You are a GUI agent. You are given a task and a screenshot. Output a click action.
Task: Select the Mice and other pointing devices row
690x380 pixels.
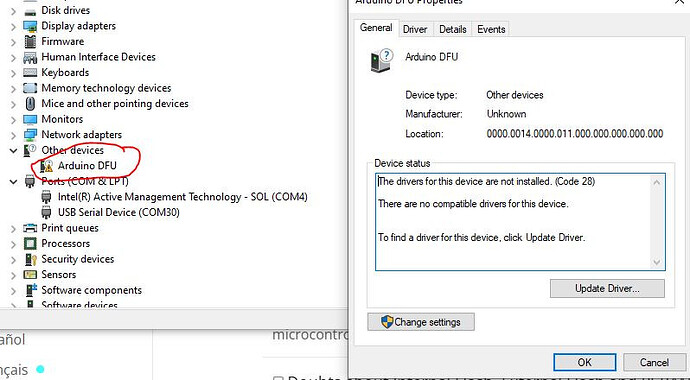(x=115, y=104)
